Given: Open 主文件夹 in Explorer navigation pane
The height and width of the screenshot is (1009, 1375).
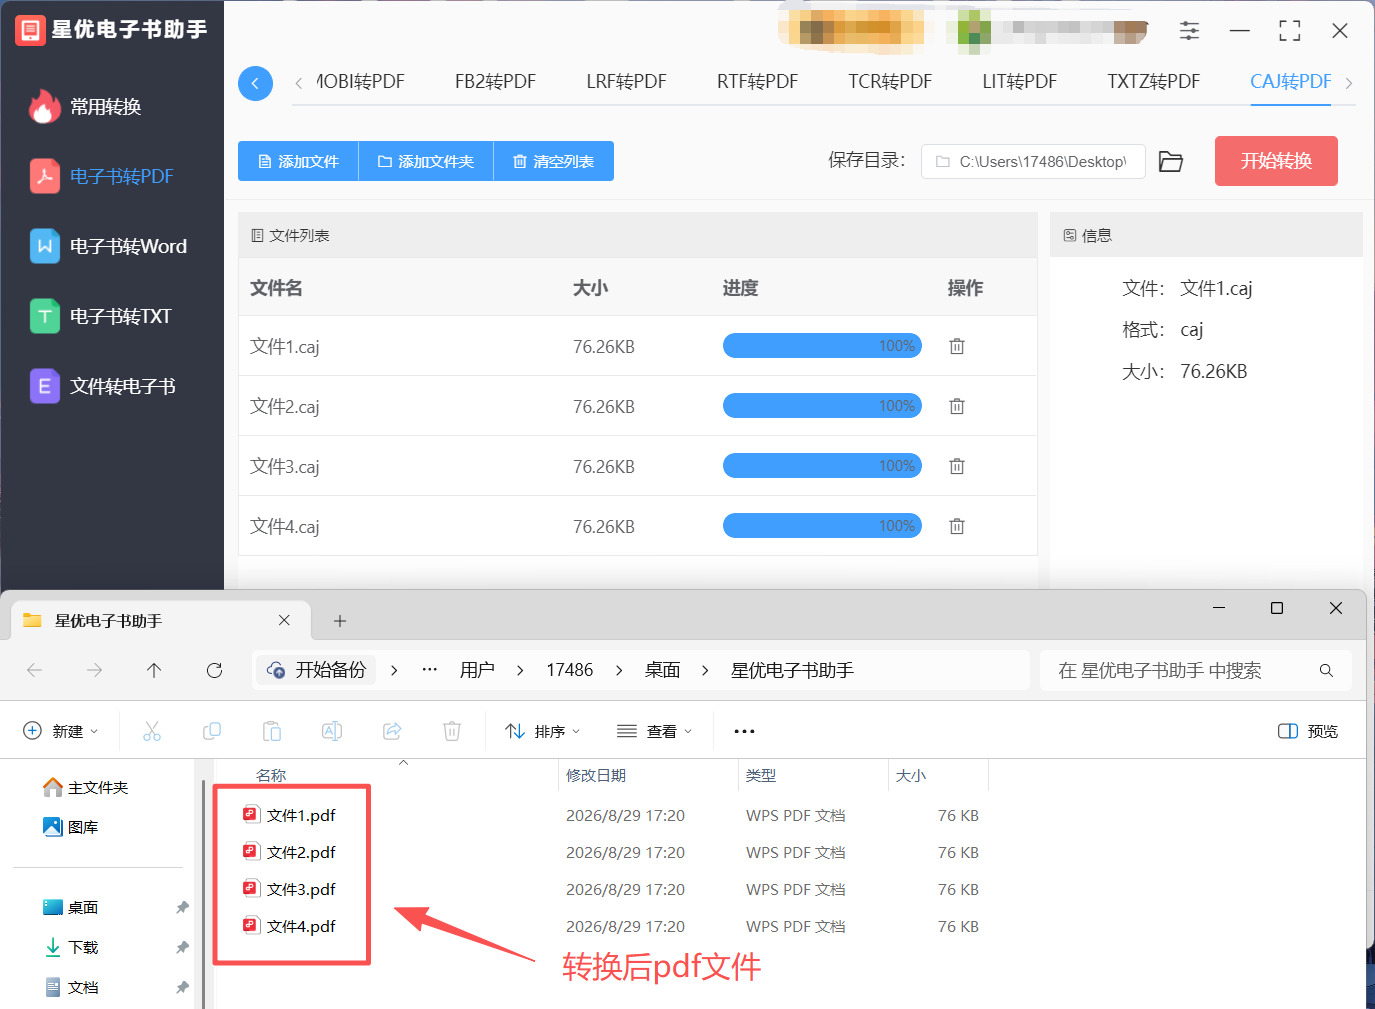Looking at the screenshot, I should 86,788.
